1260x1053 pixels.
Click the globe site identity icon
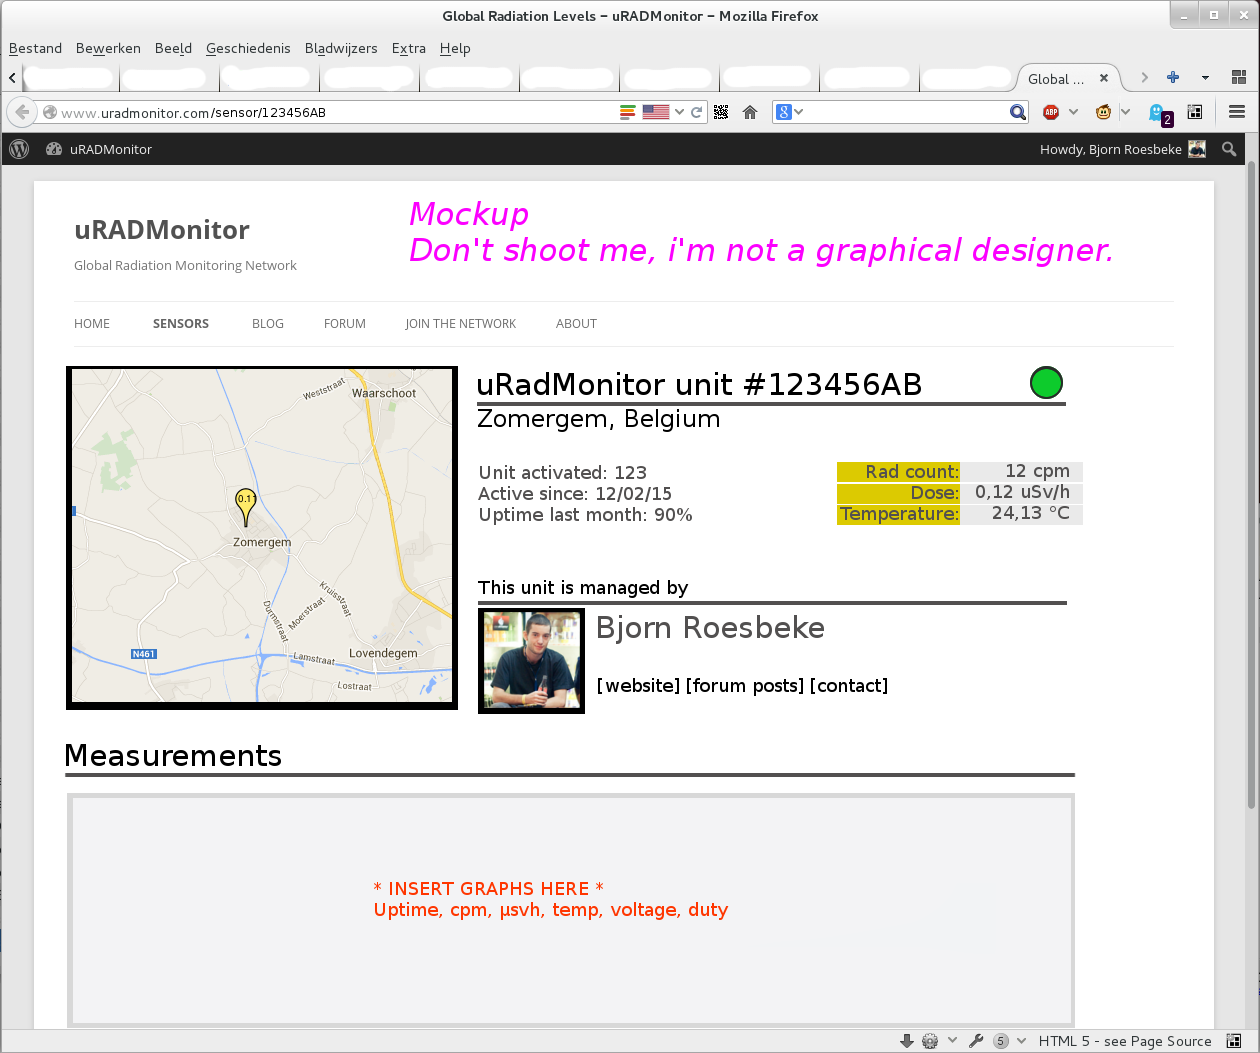click(50, 112)
